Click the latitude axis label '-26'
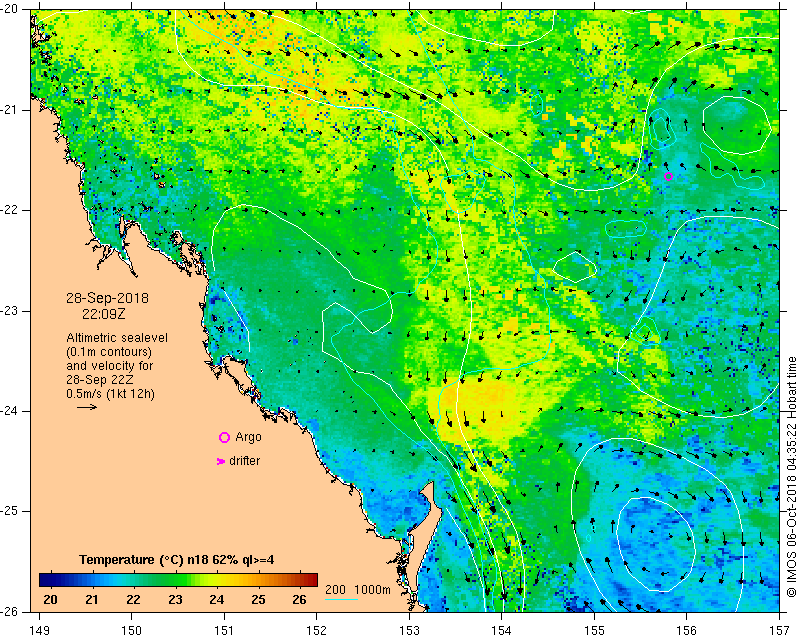The height and width of the screenshot is (640, 800). tap(10, 611)
